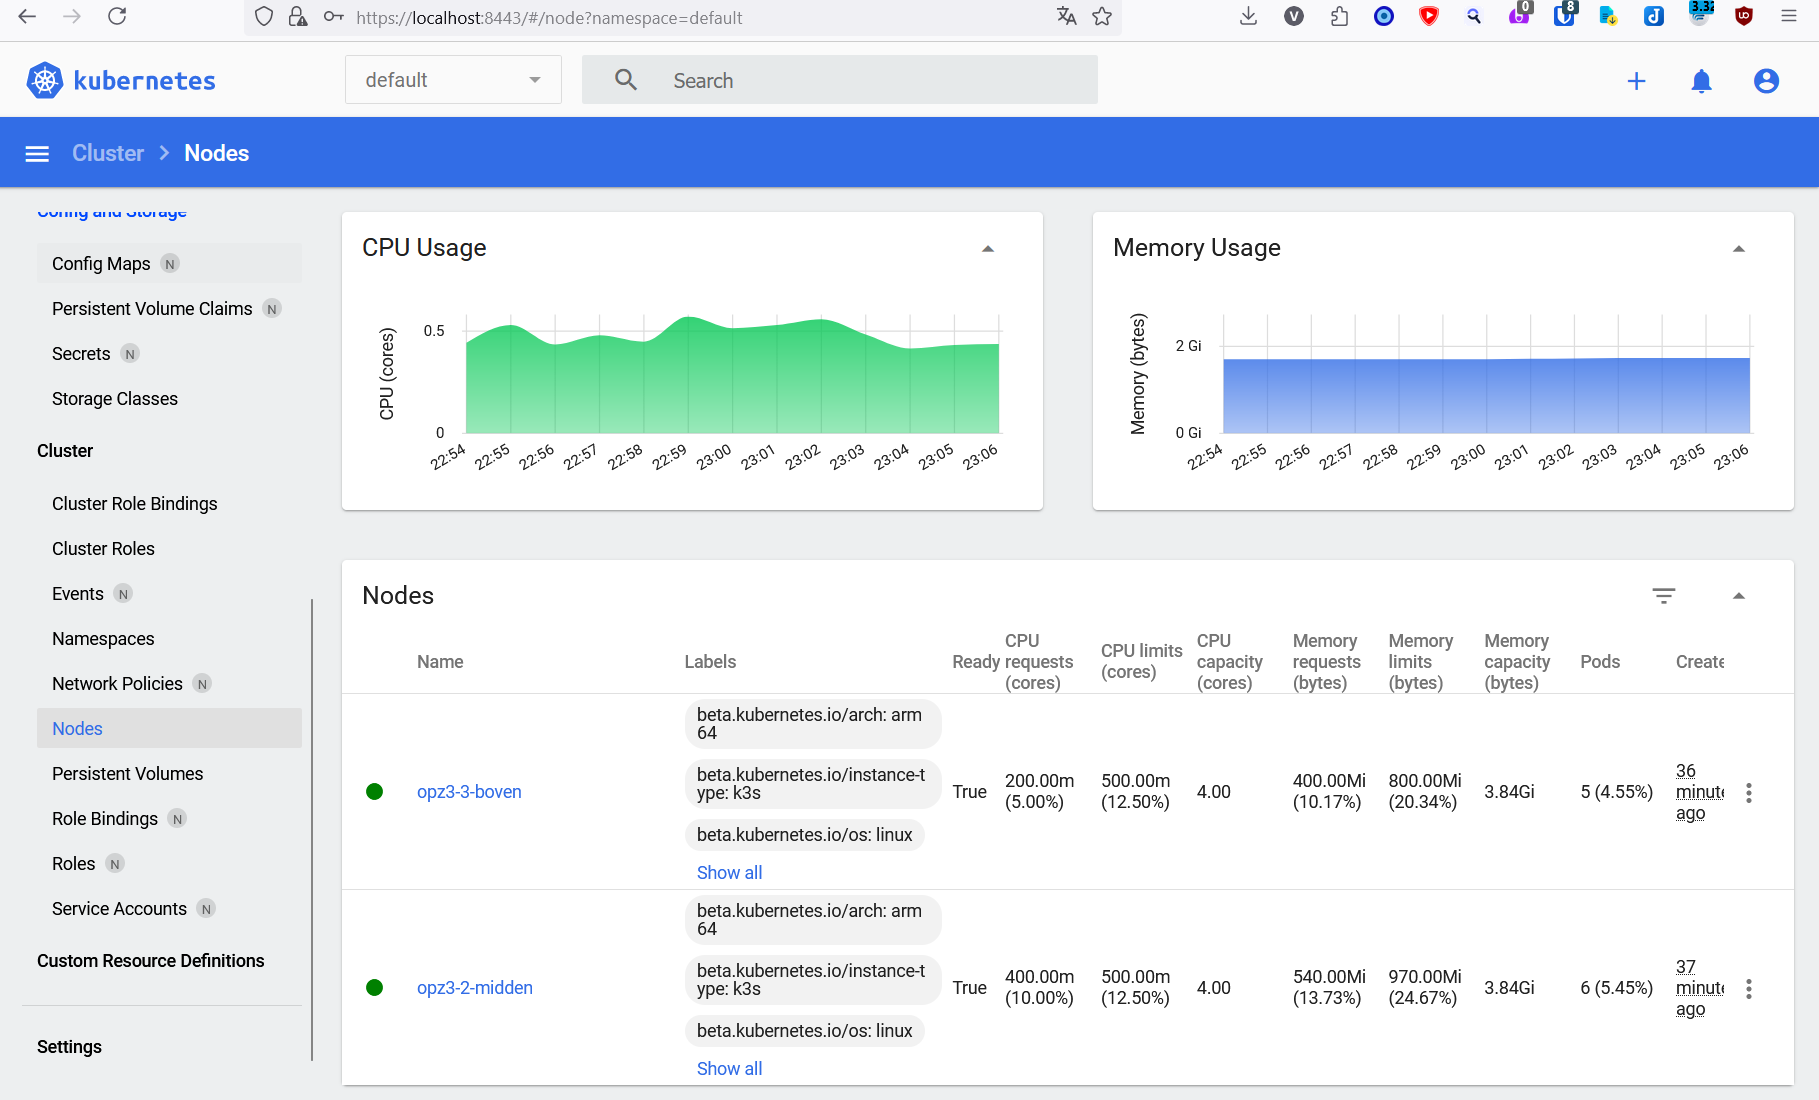Image resolution: width=1819 pixels, height=1100 pixels.
Task: Open Persistent Volume Claims in sidebar
Action: coord(169,308)
